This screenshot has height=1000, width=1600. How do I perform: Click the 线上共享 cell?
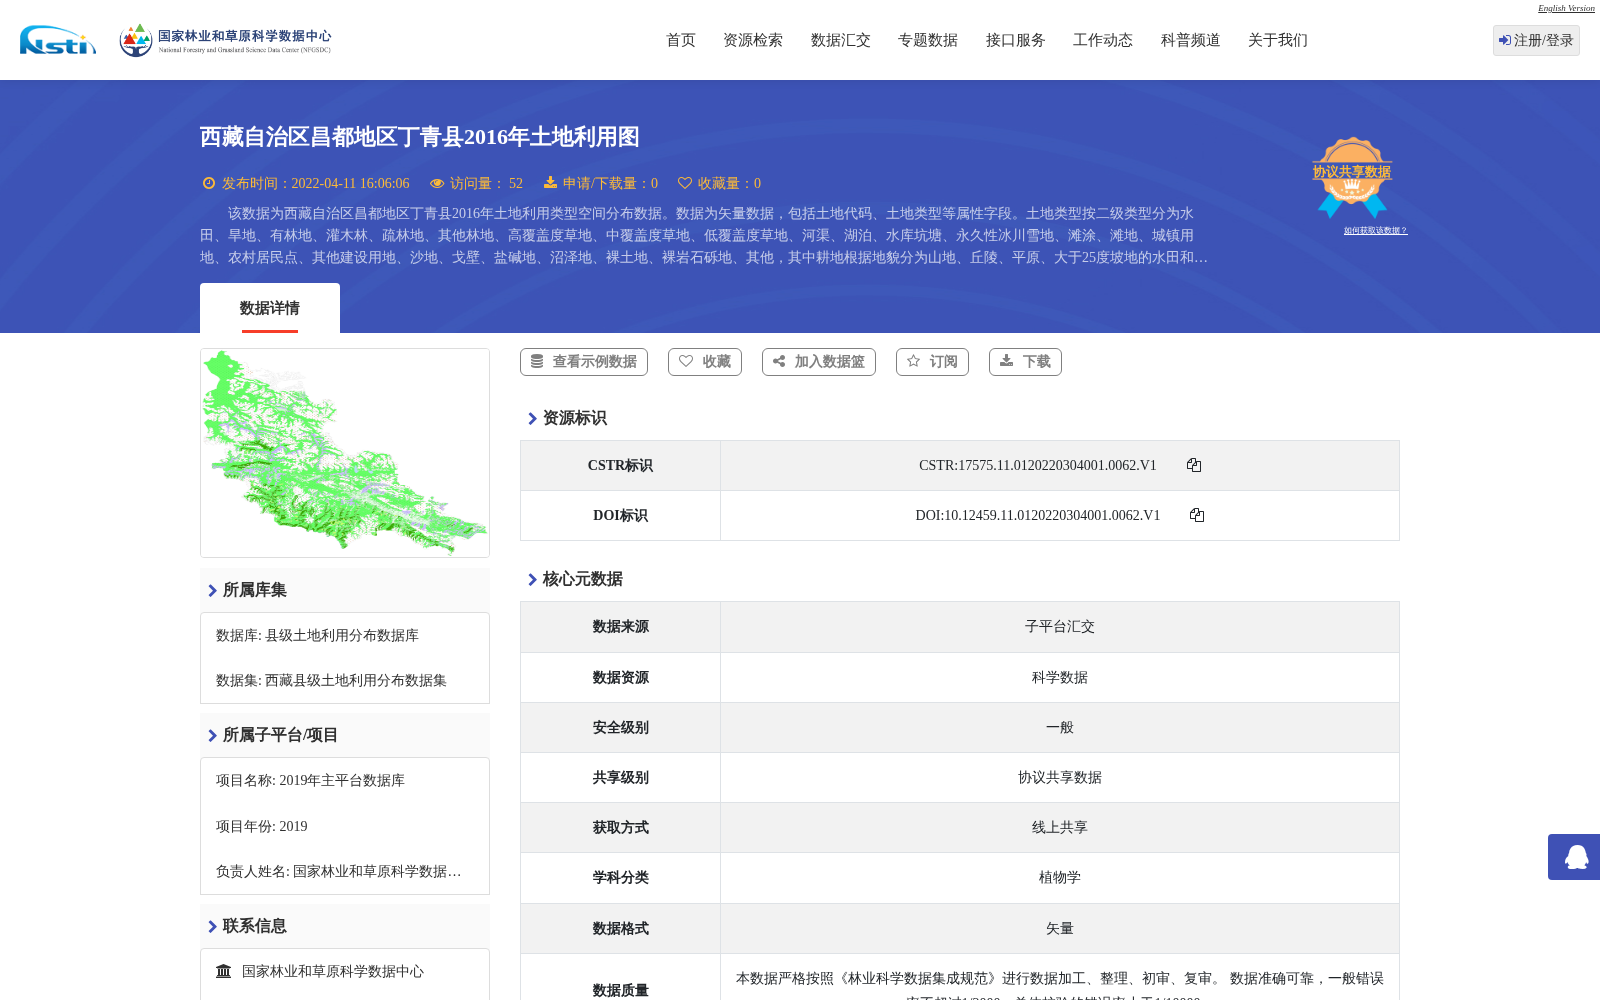pyautogui.click(x=1060, y=828)
